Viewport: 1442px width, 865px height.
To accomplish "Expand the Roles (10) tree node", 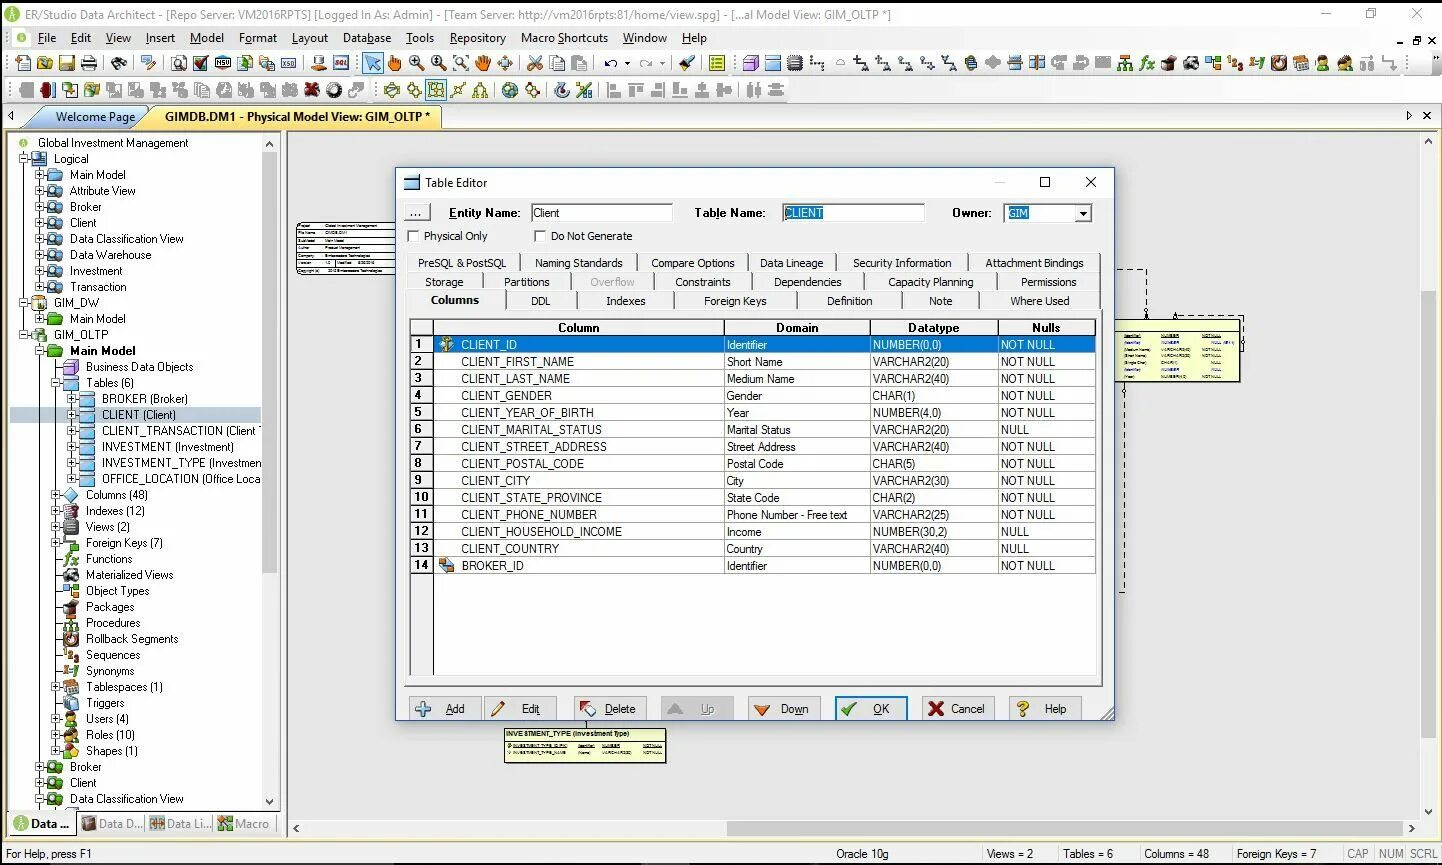I will click(56, 735).
